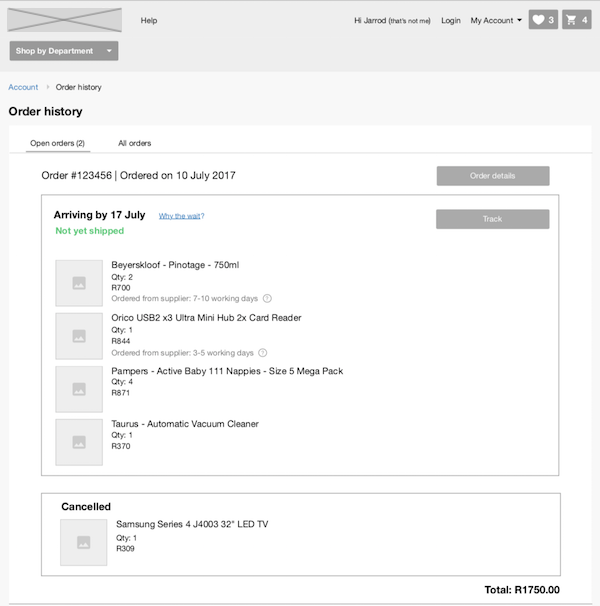
Task: Open Samsung LED TV product image
Action: tap(84, 542)
